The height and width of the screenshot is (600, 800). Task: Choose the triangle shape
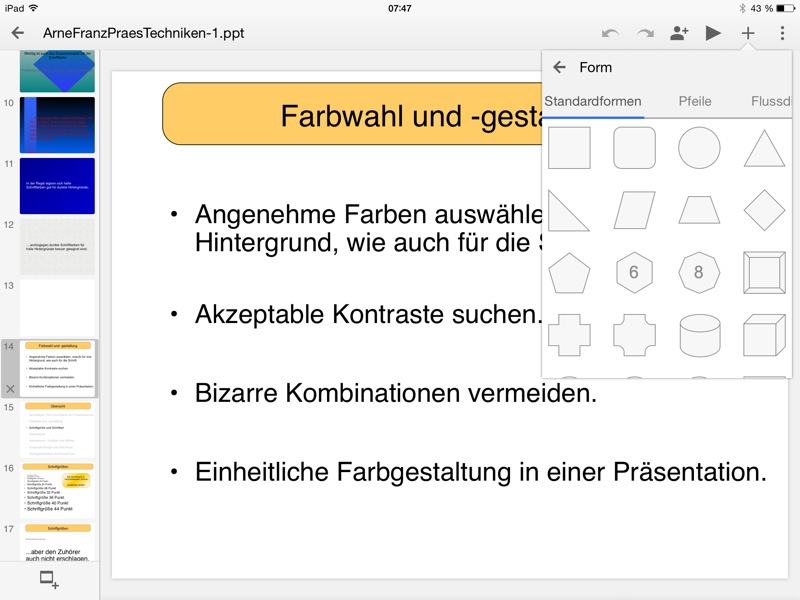pos(764,148)
